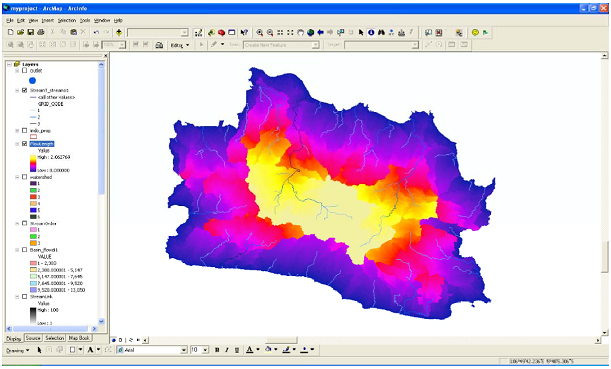Collapse the Layers tree root
The height and width of the screenshot is (369, 611).
click(9, 64)
